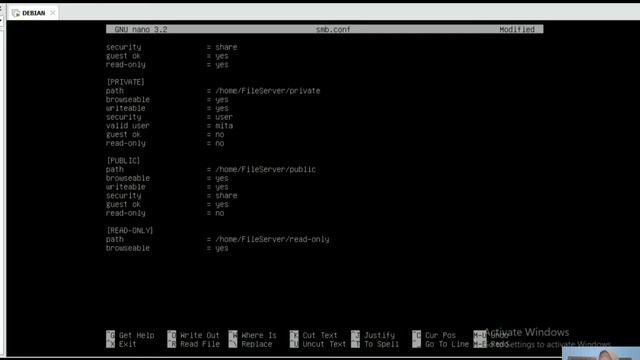Click the ^U Uncut Text shortcut

pos(318,344)
